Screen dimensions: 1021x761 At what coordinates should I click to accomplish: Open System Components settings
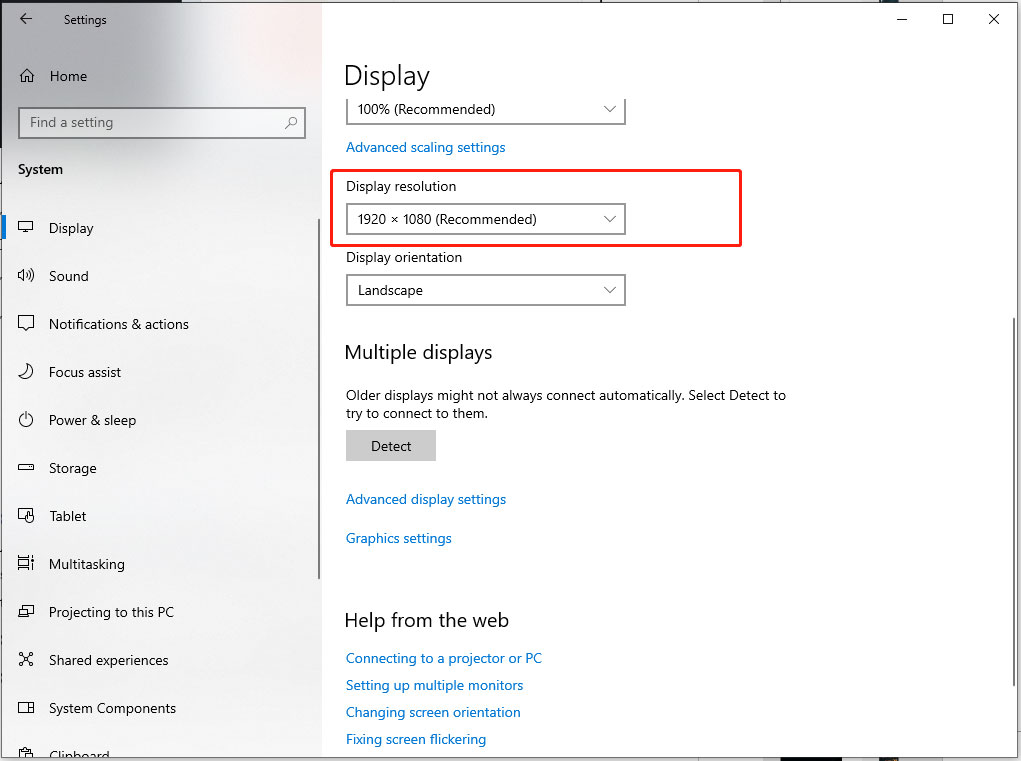(x=114, y=708)
